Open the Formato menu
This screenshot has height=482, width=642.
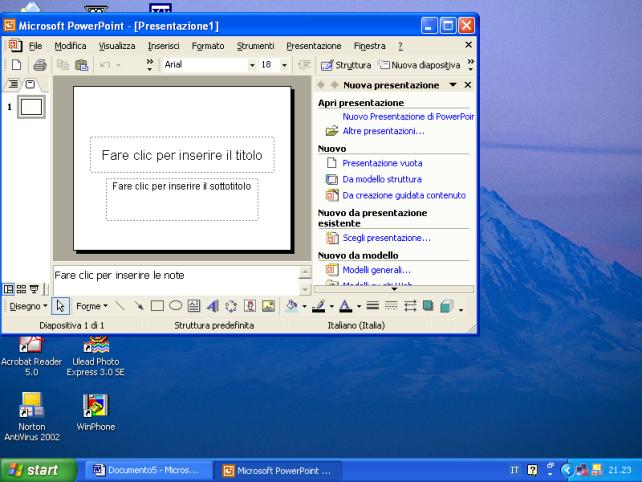tap(208, 46)
